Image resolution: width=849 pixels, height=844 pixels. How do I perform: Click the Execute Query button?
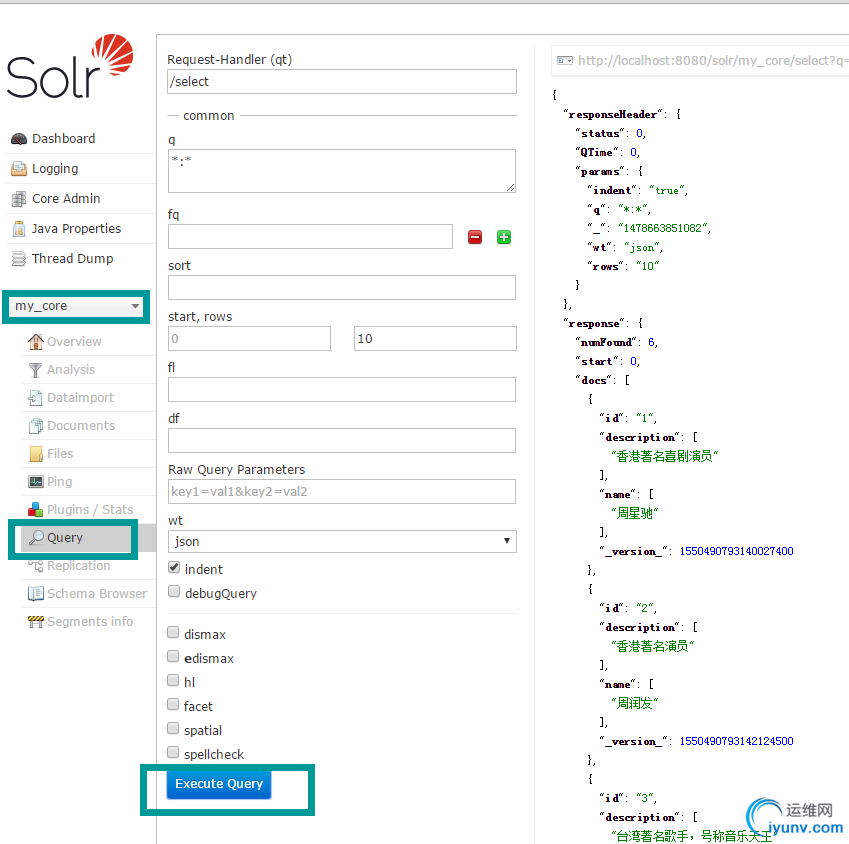[x=219, y=784]
